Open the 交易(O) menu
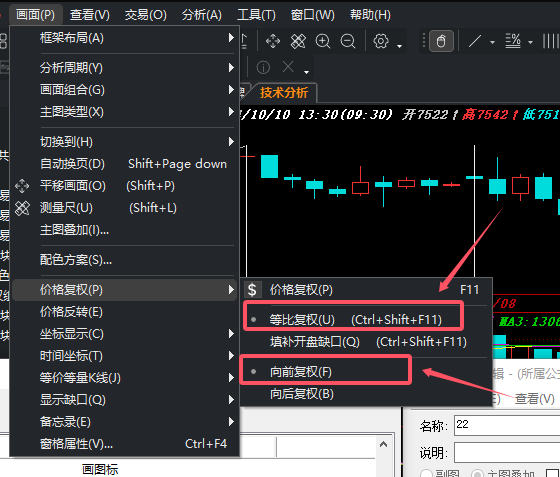560x477 pixels. 145,15
